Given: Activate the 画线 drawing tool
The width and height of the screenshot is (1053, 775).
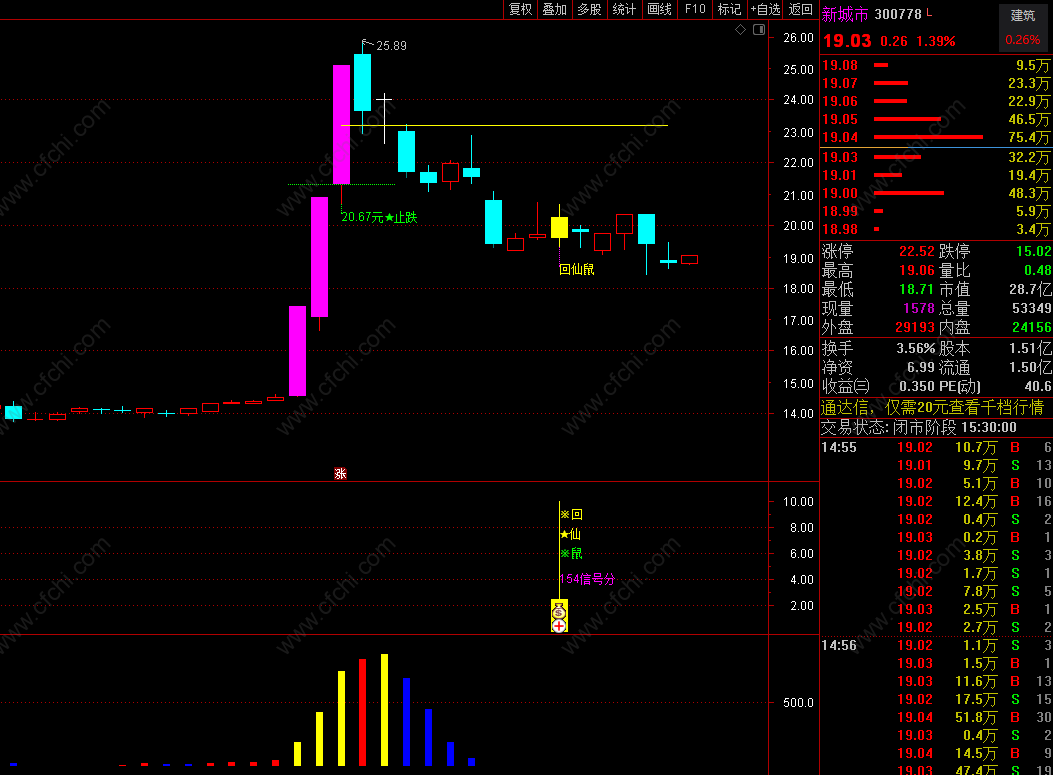Looking at the screenshot, I should 659,9.
